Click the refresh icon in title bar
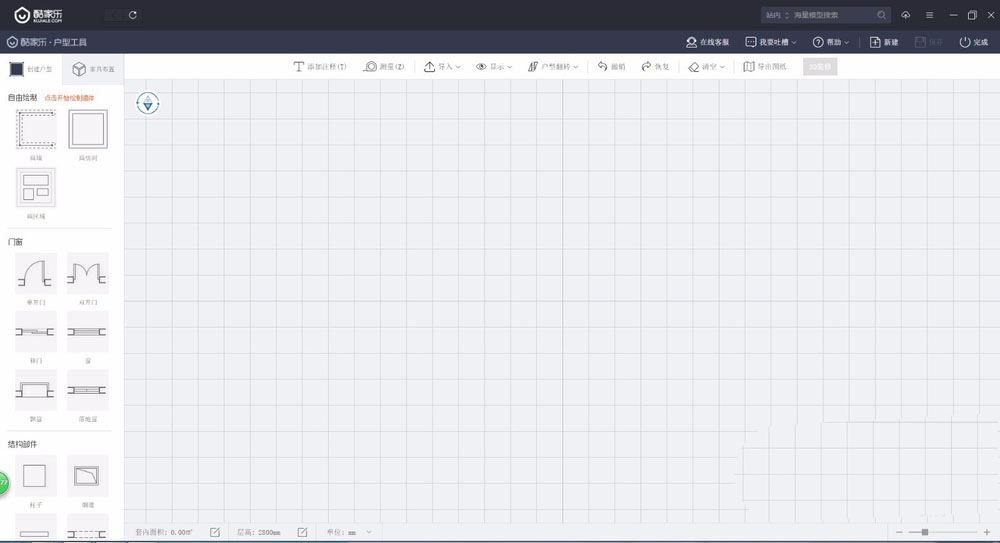This screenshot has width=1000, height=543. [133, 15]
